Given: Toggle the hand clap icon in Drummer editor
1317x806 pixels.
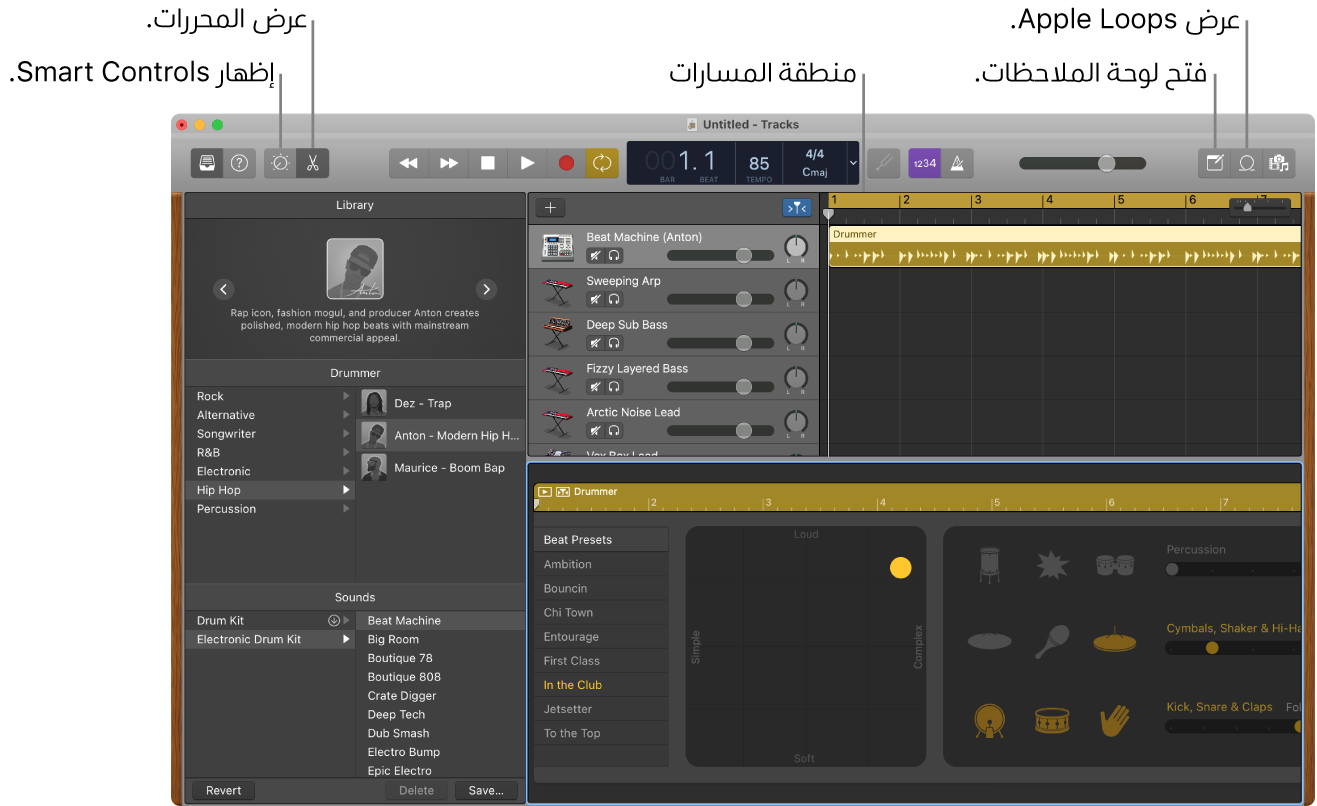Looking at the screenshot, I should click(x=1114, y=720).
